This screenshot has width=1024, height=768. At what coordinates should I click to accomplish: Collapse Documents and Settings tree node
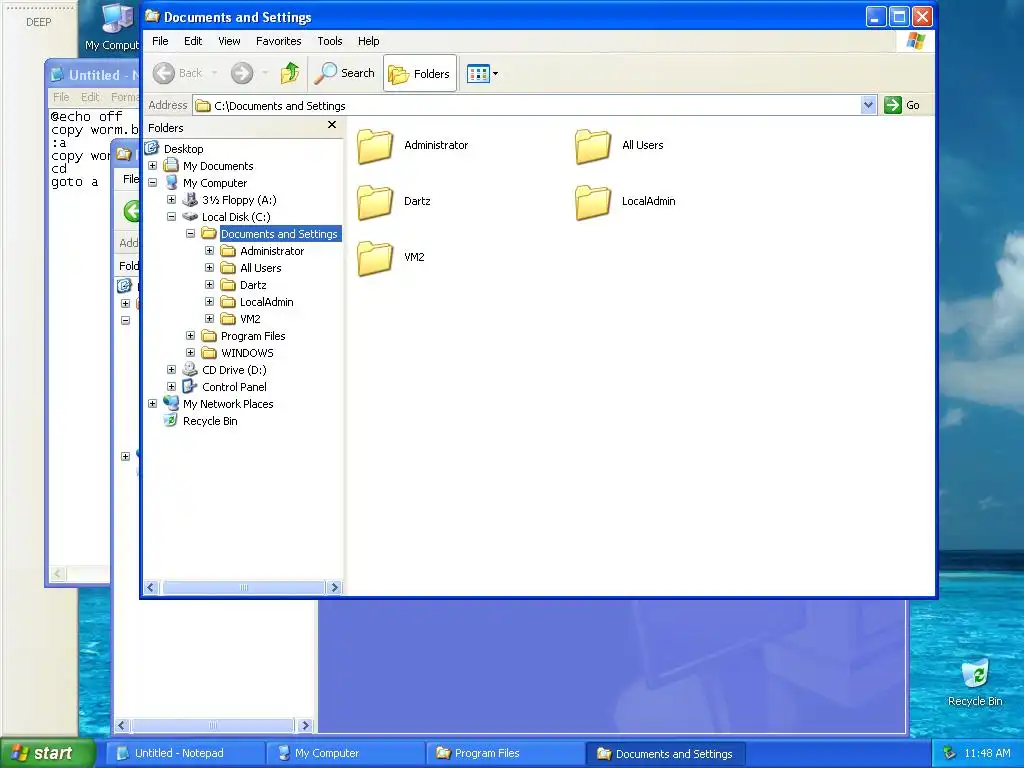point(190,234)
